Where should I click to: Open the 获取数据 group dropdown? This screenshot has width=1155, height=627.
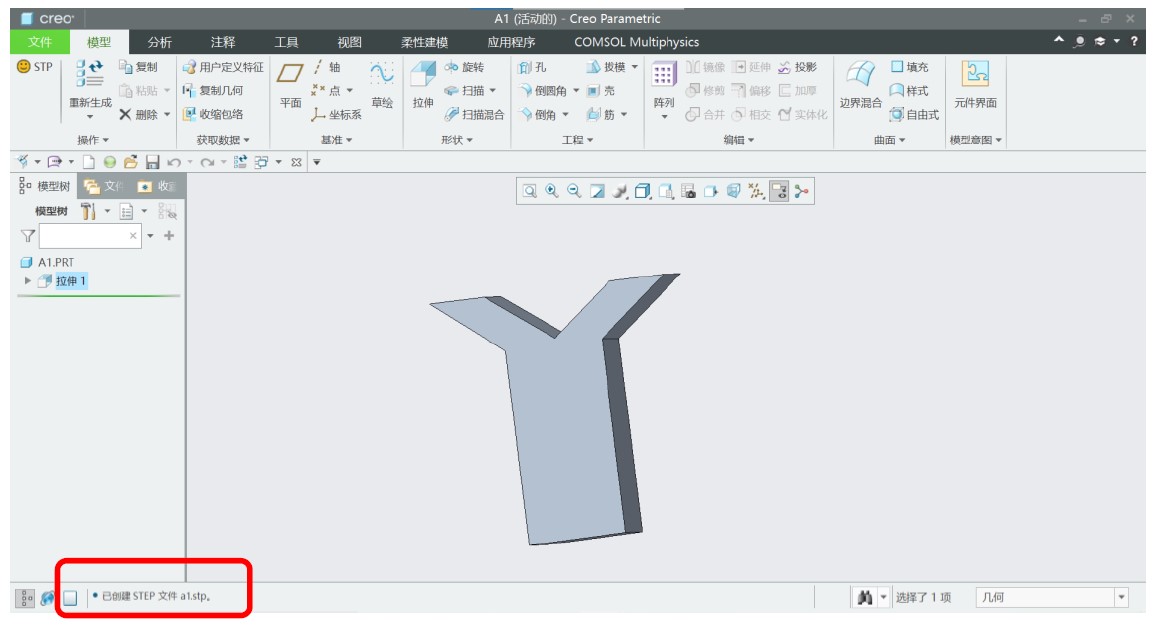pos(223,140)
